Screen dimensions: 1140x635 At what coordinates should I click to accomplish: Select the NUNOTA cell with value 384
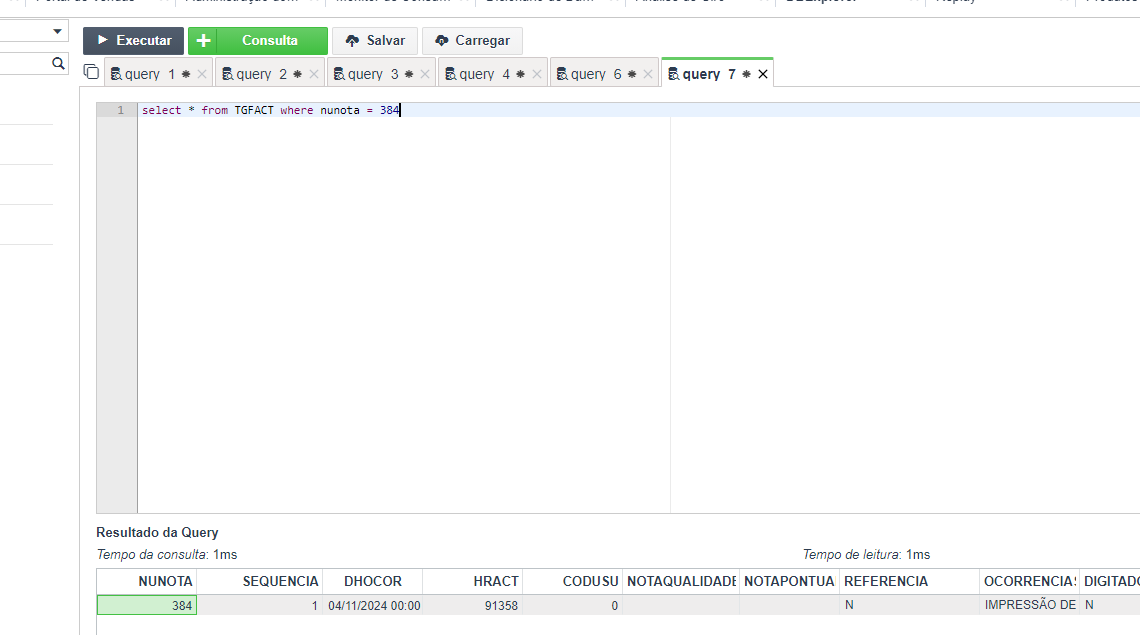click(x=147, y=605)
